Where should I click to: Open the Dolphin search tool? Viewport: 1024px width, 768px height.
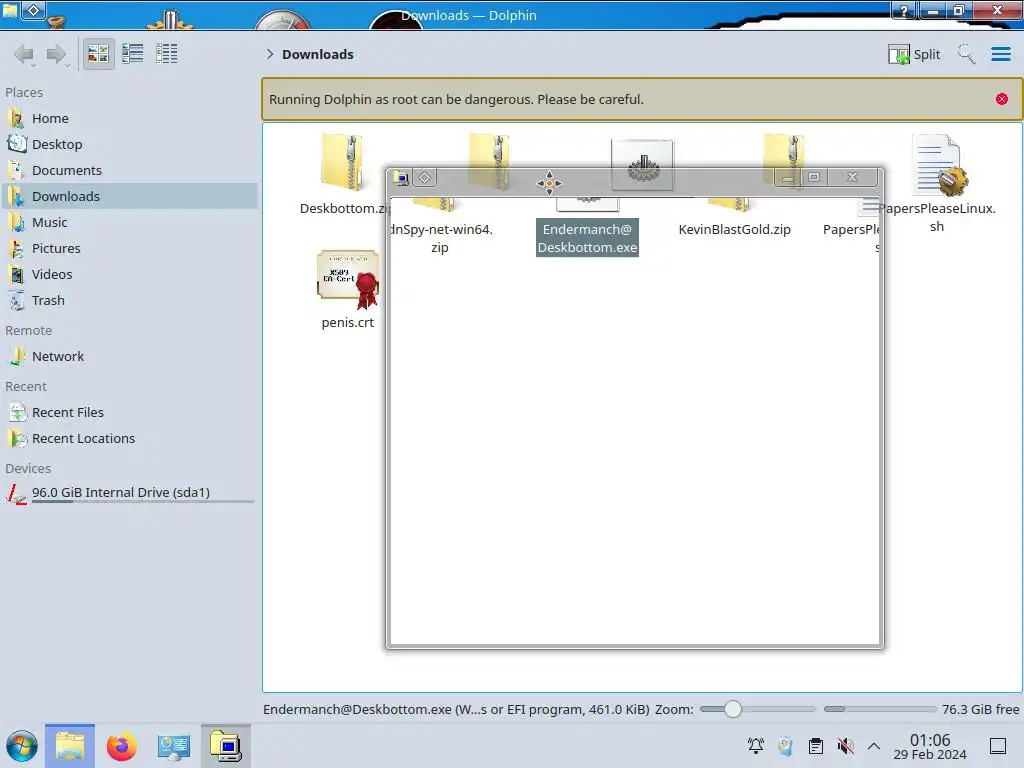[x=967, y=54]
